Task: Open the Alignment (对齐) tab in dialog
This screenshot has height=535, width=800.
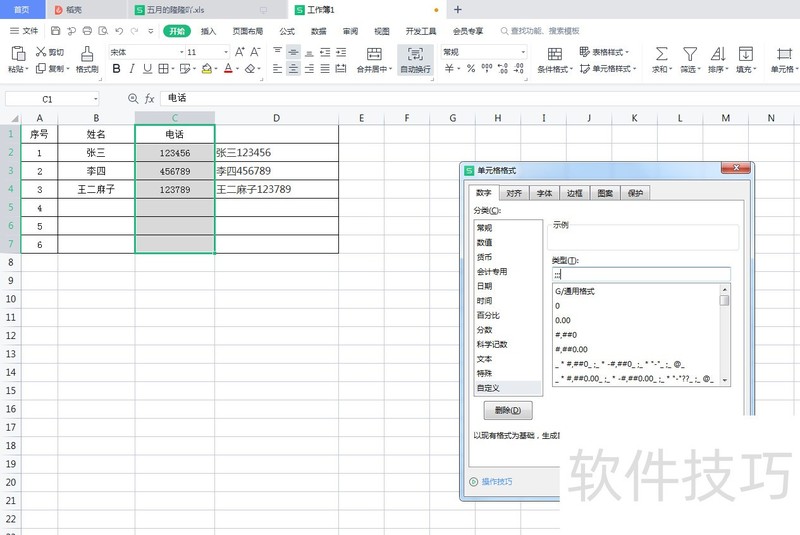Action: coord(514,193)
